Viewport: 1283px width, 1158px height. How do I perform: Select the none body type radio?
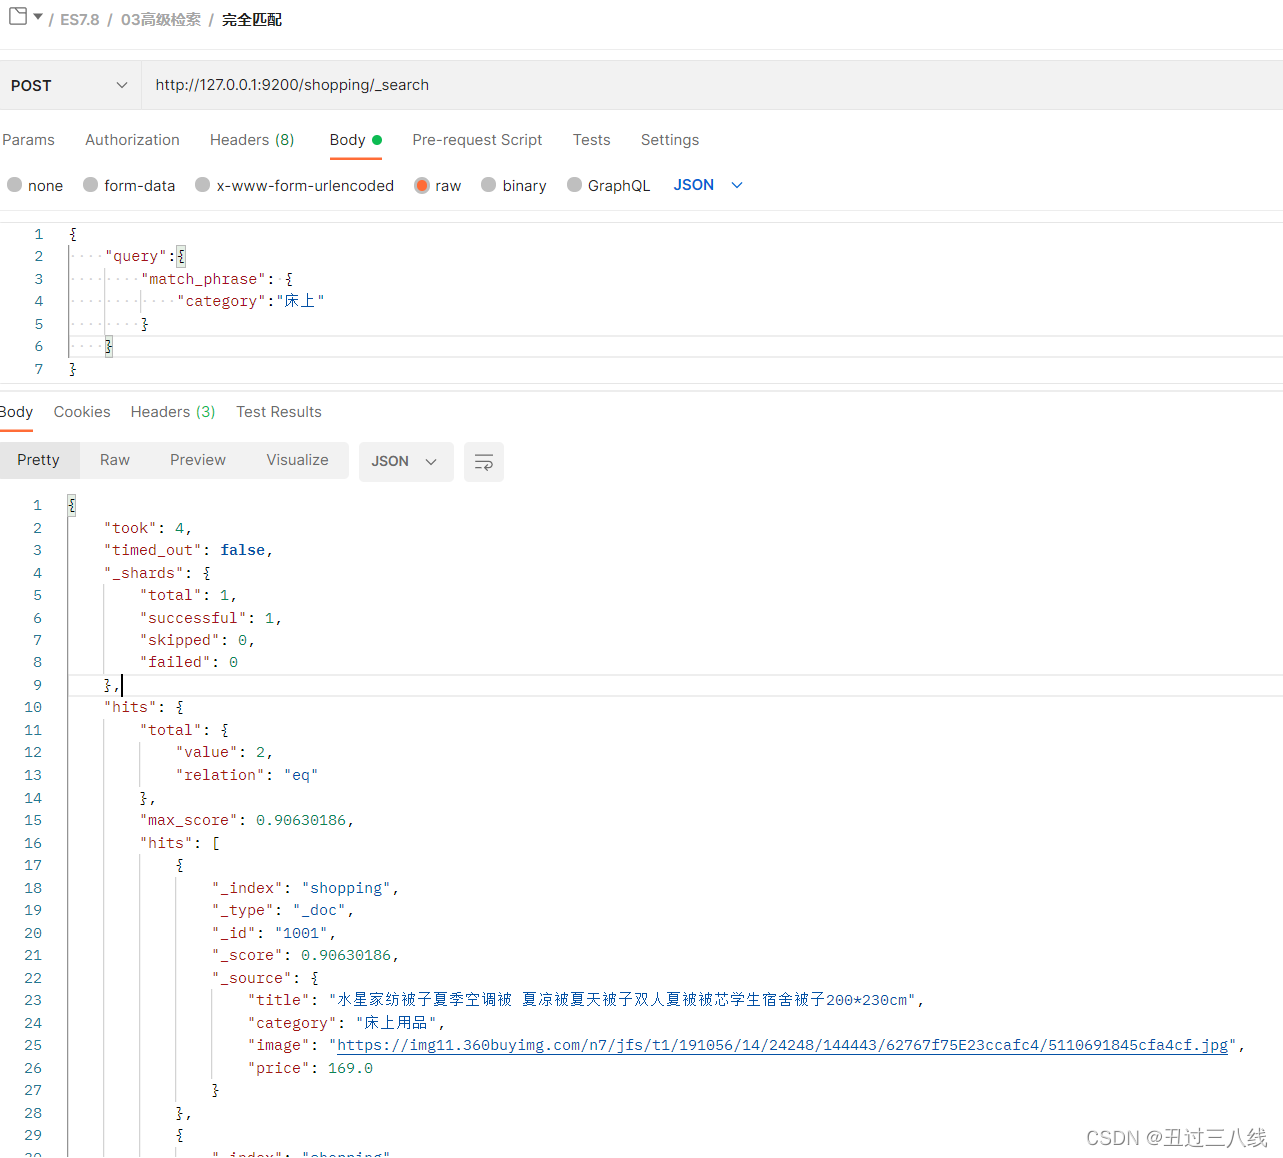(15, 185)
